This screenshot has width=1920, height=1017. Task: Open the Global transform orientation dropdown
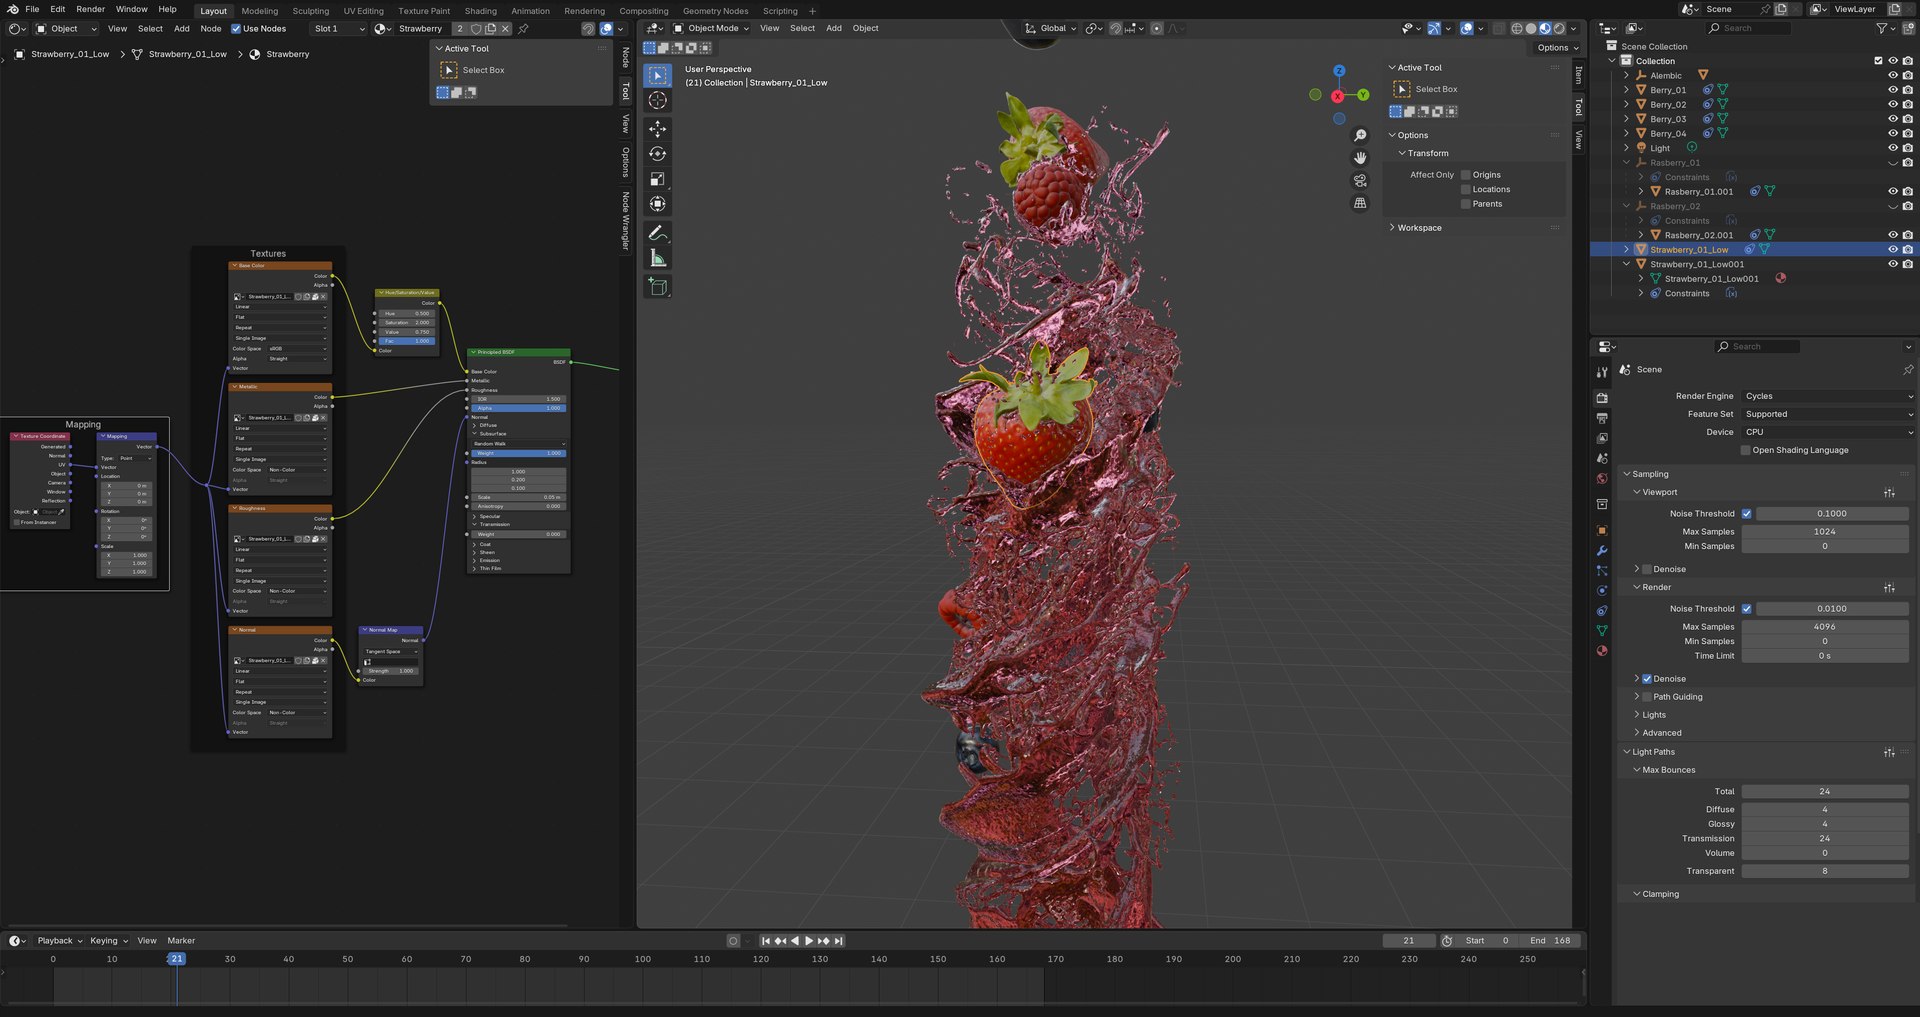click(x=1050, y=29)
